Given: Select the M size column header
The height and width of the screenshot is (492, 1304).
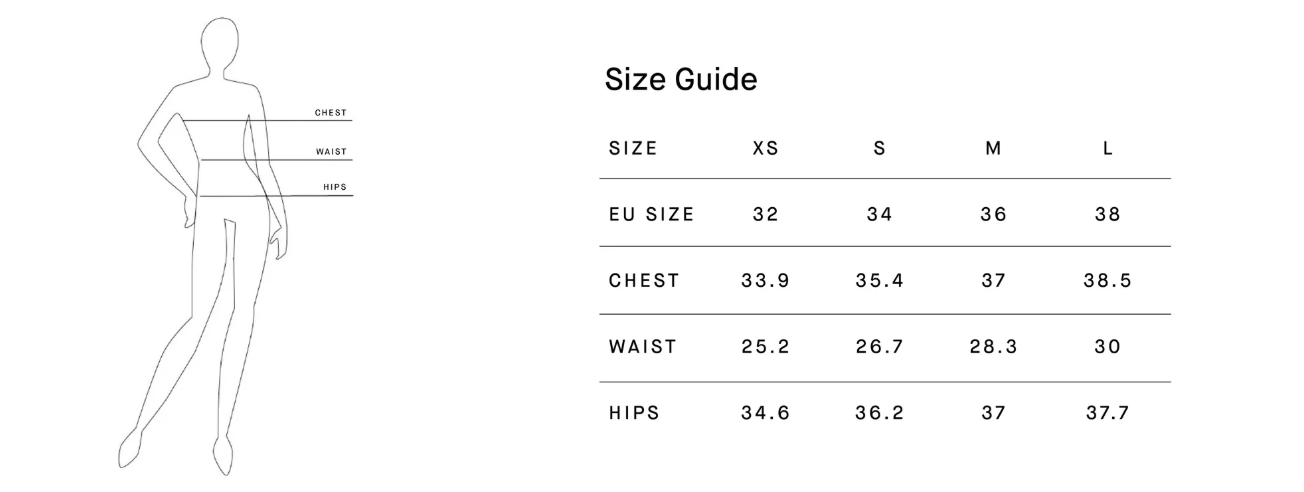Looking at the screenshot, I should pos(993,148).
